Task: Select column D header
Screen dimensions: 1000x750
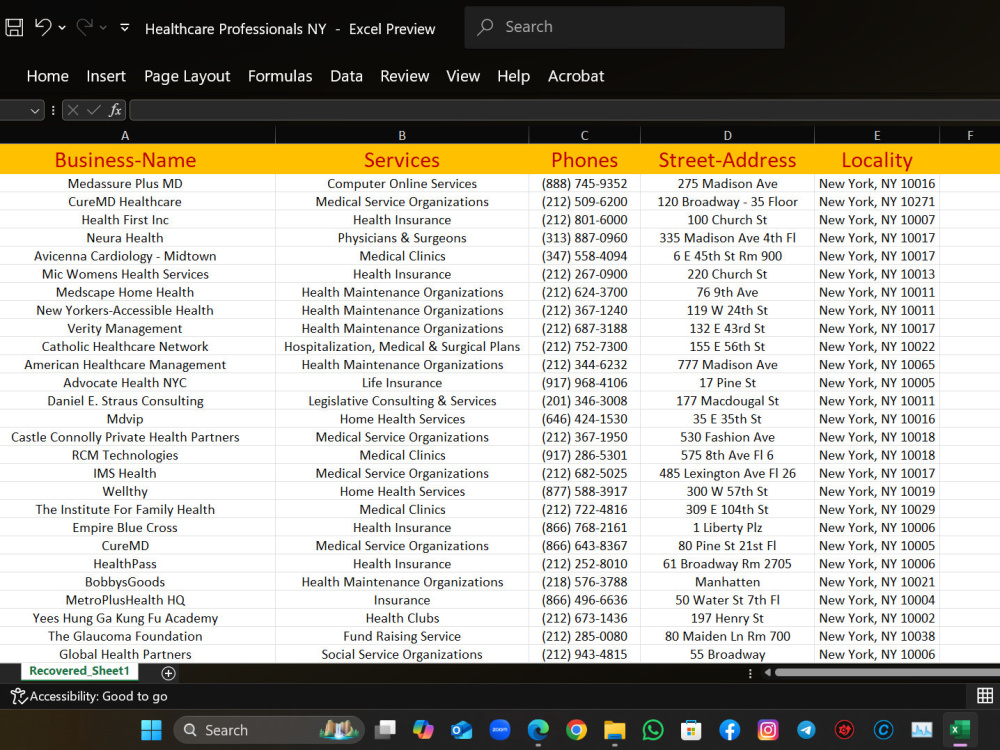Action: click(x=727, y=135)
